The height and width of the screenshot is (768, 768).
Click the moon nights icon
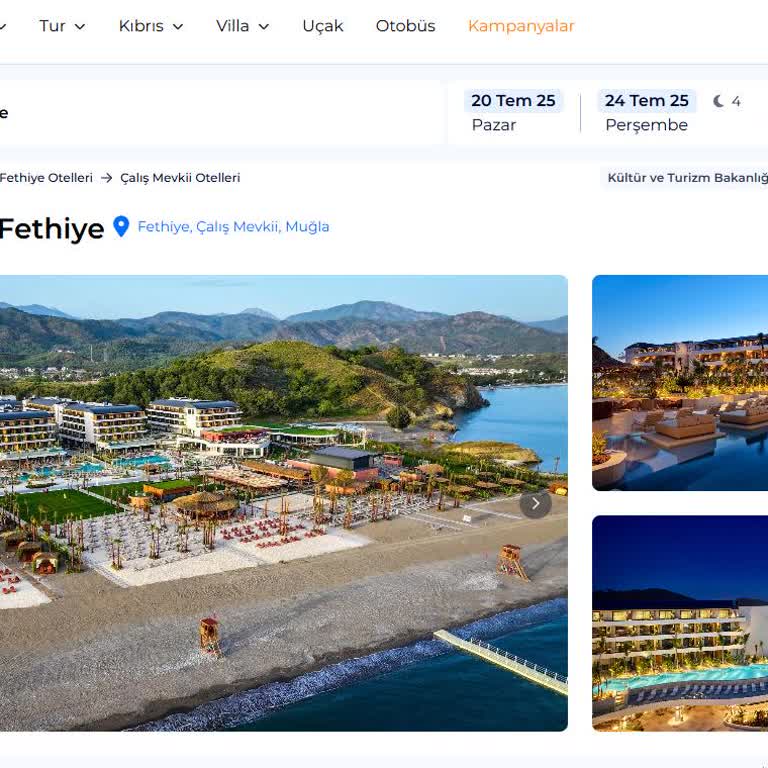pyautogui.click(x=719, y=101)
